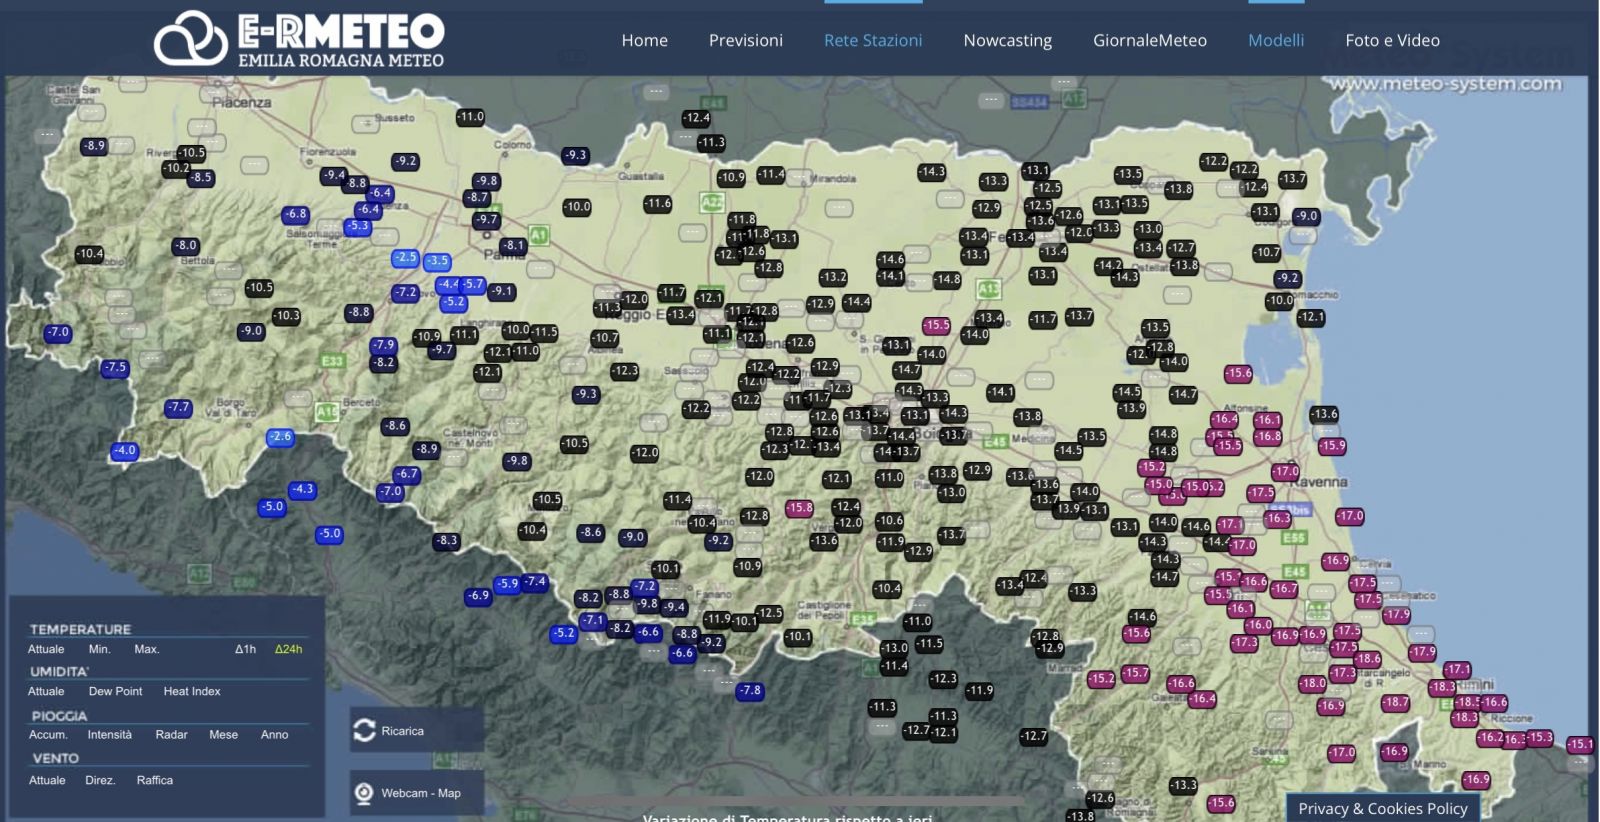Open the Modelli navigation tab
The width and height of the screenshot is (1600, 822).
pyautogui.click(x=1275, y=41)
